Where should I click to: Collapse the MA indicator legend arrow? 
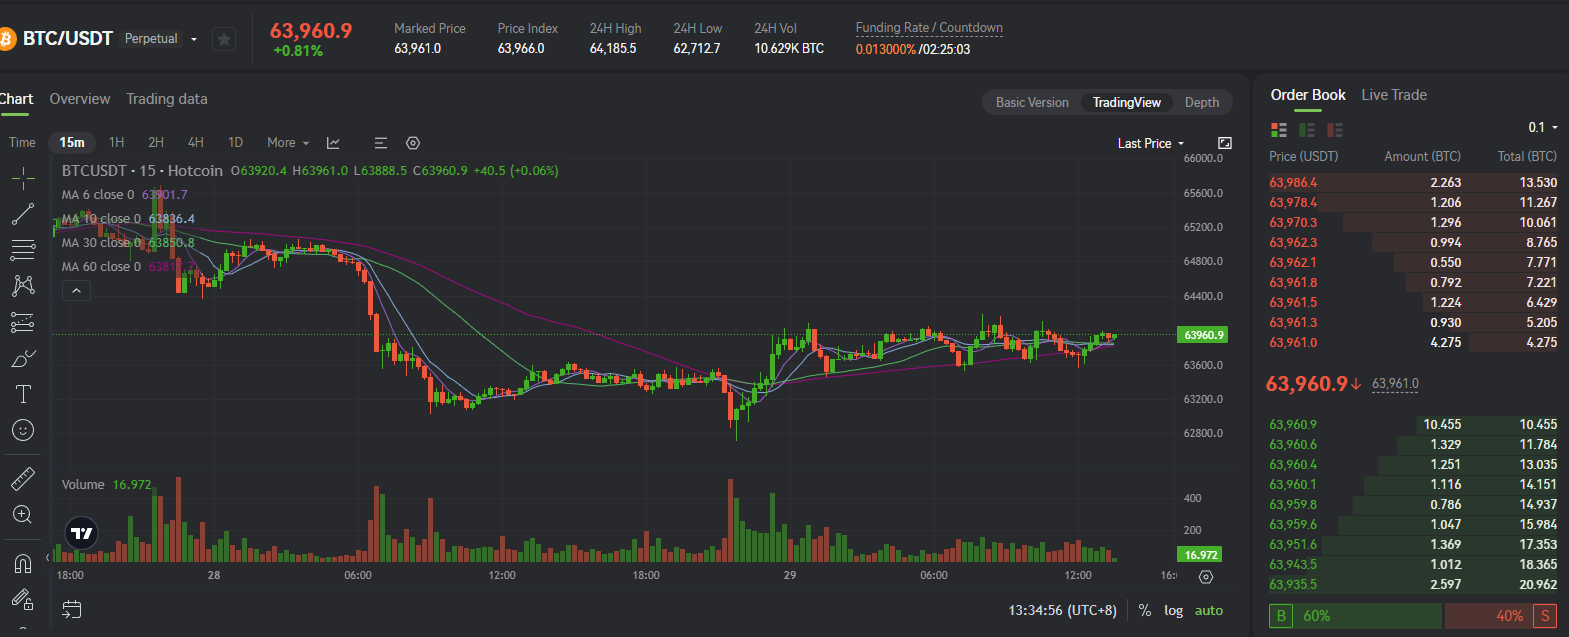(x=76, y=291)
